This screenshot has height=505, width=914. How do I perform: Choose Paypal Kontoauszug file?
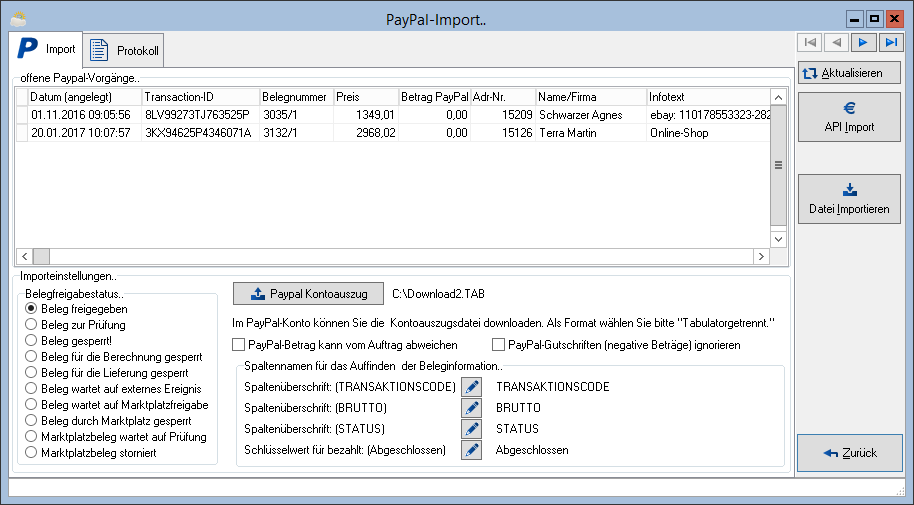308,294
